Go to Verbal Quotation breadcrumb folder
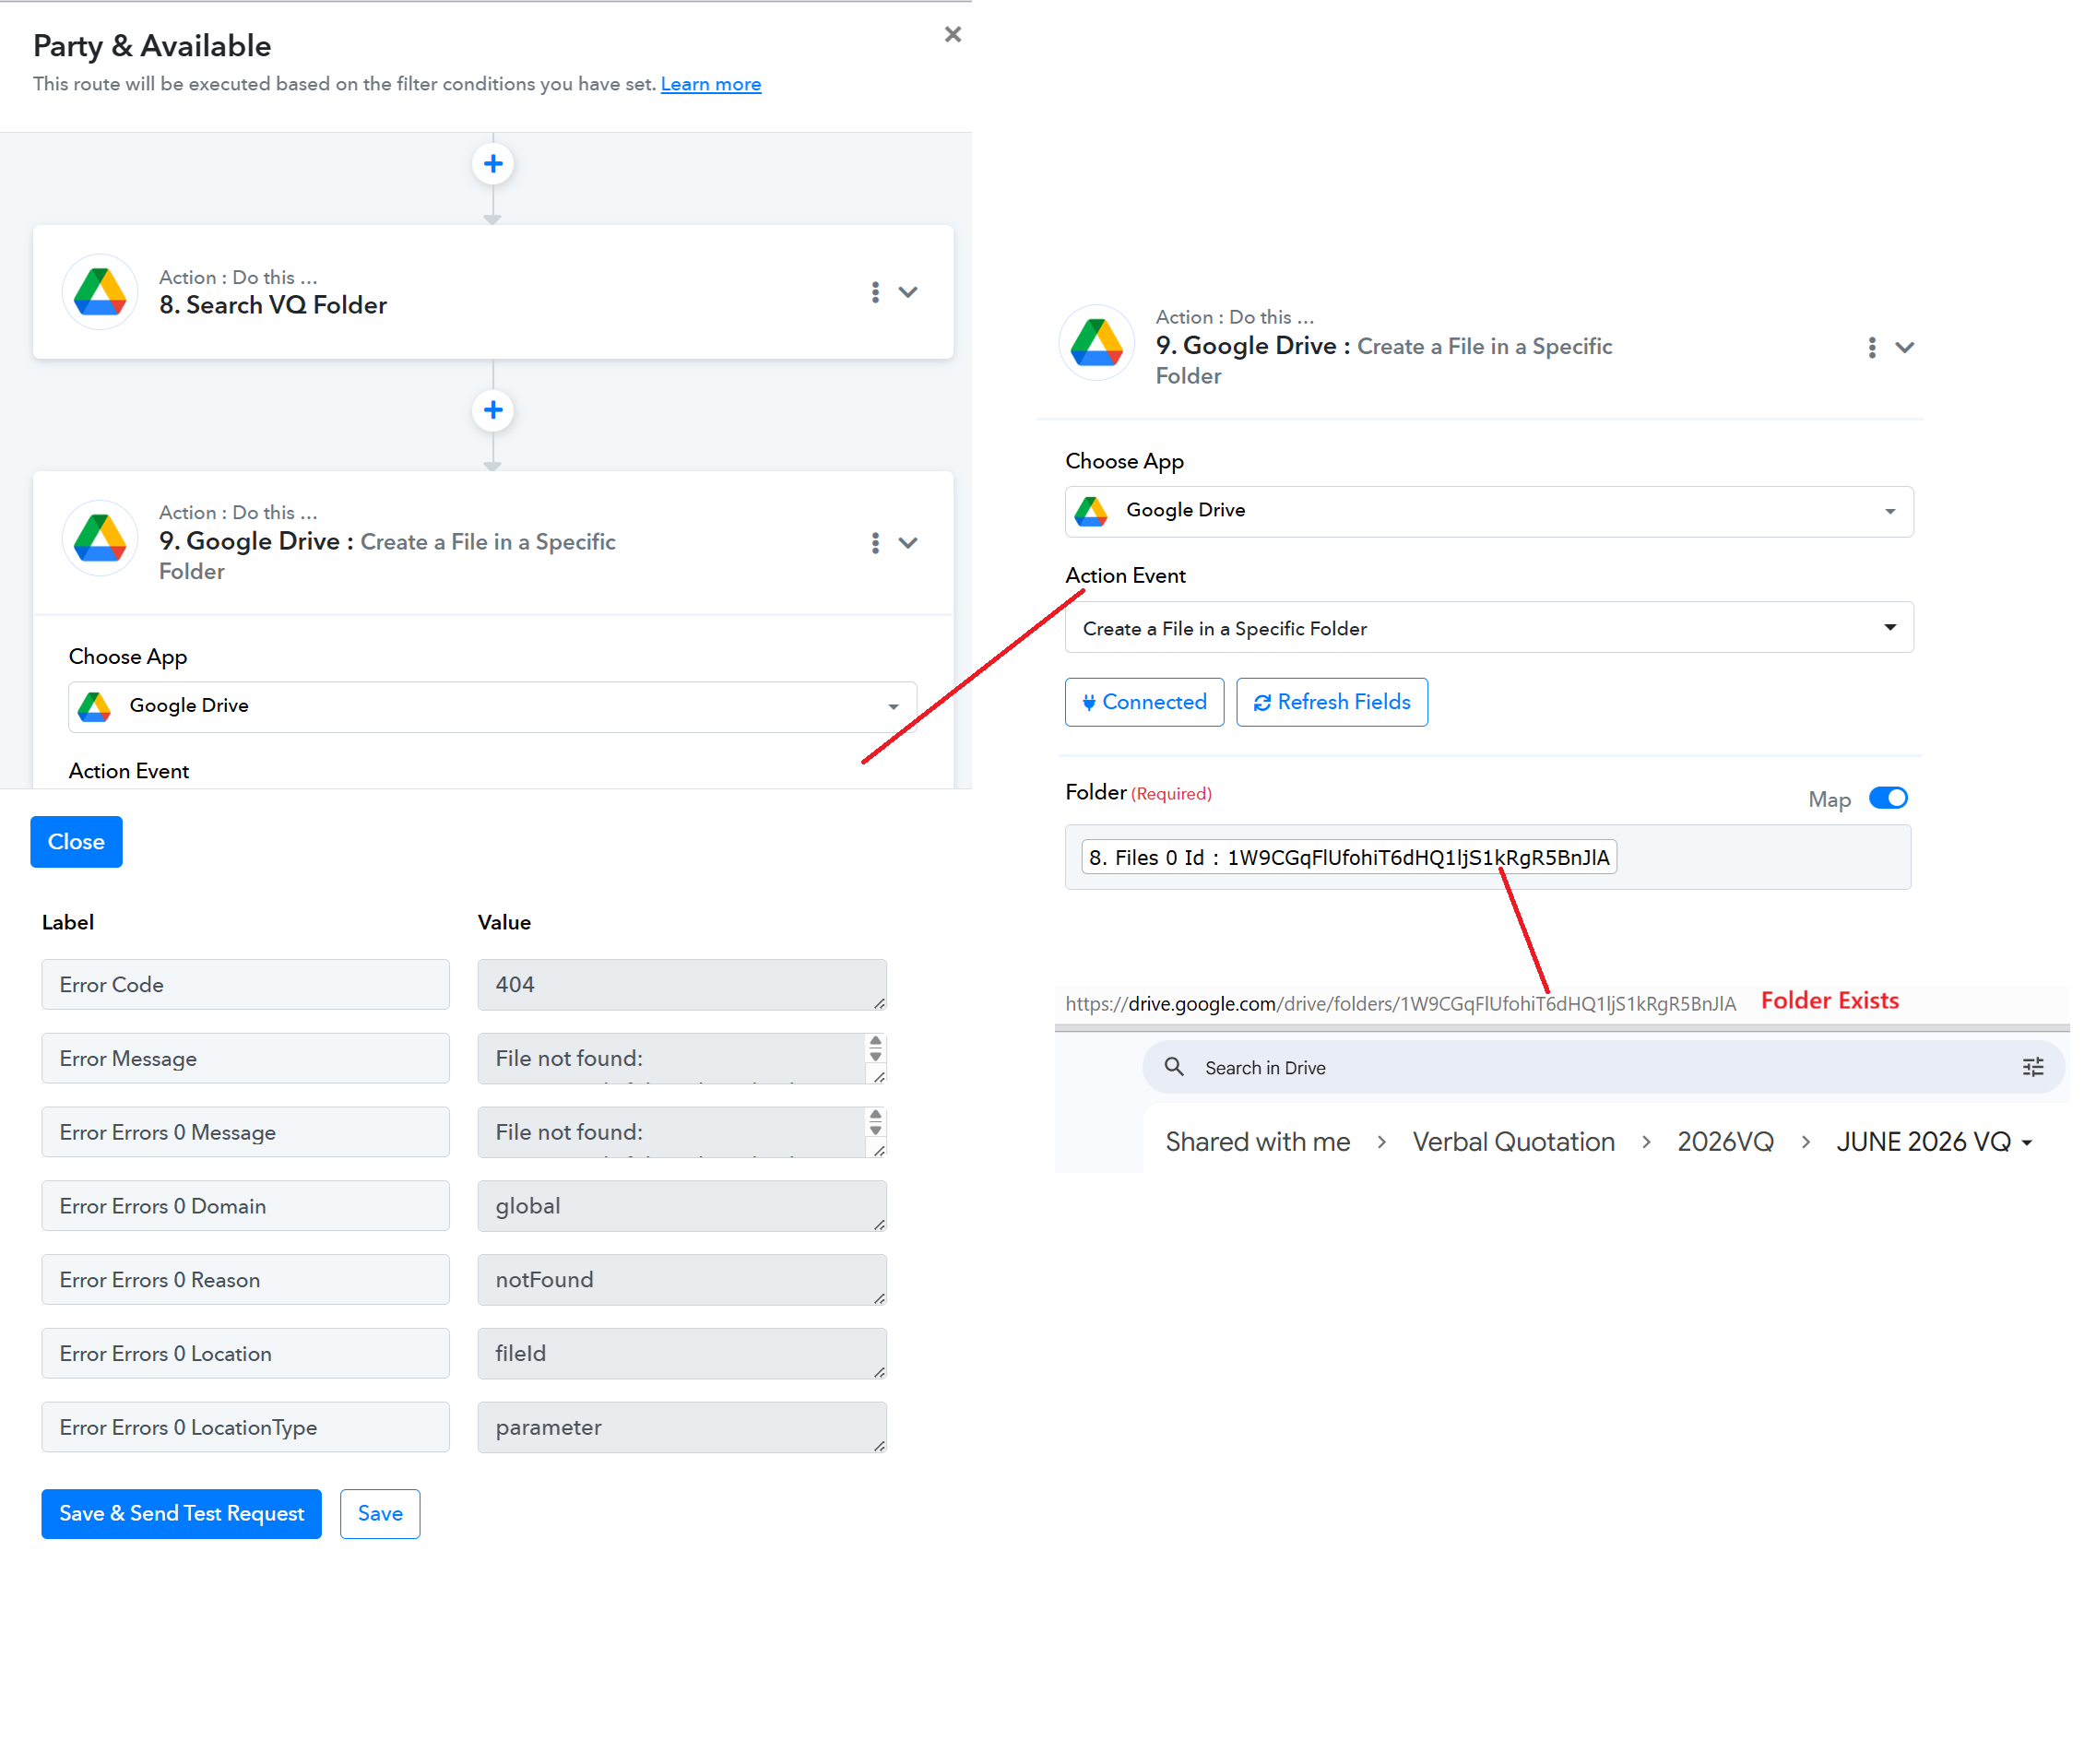Image resolution: width=2096 pixels, height=1764 pixels. [1513, 1142]
